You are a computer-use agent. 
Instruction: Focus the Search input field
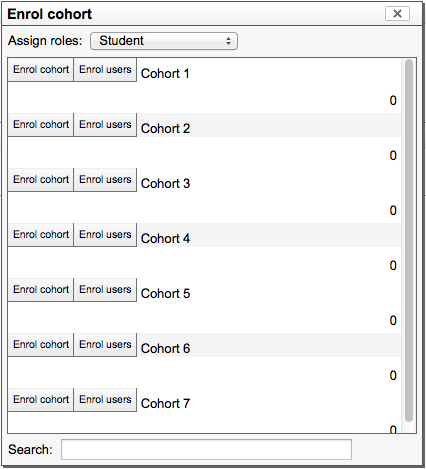(206, 449)
